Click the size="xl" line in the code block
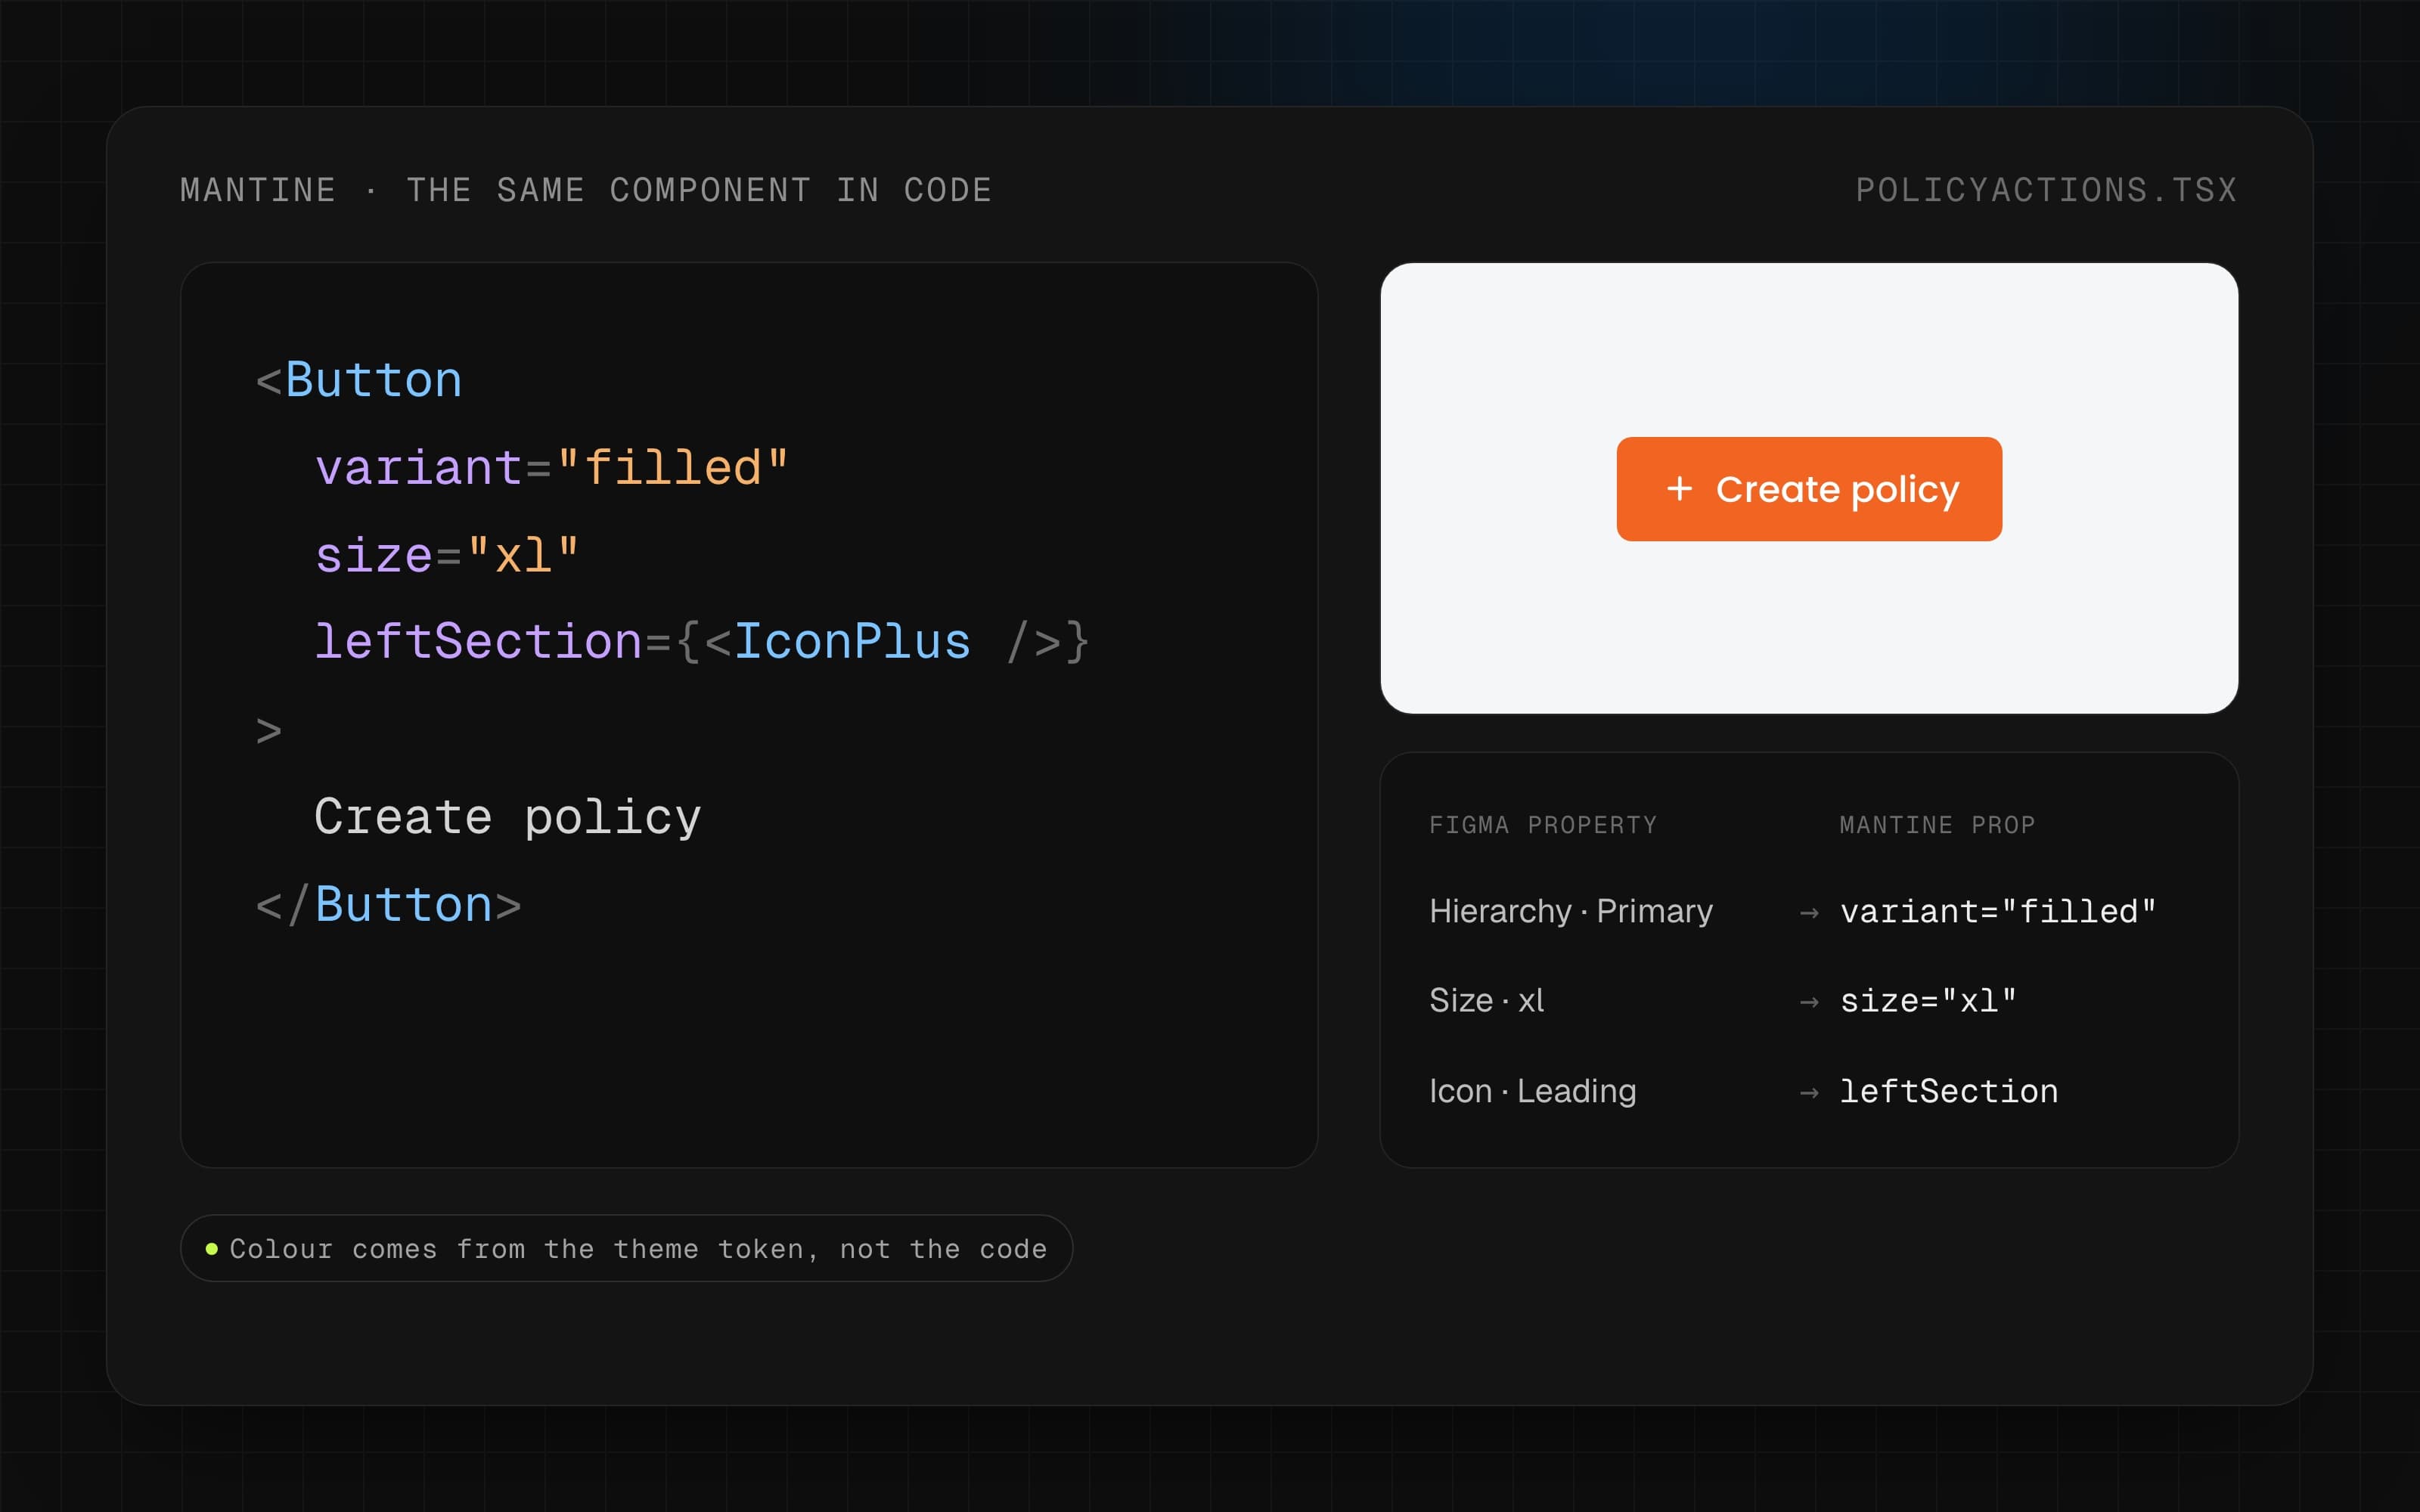 click(x=447, y=555)
